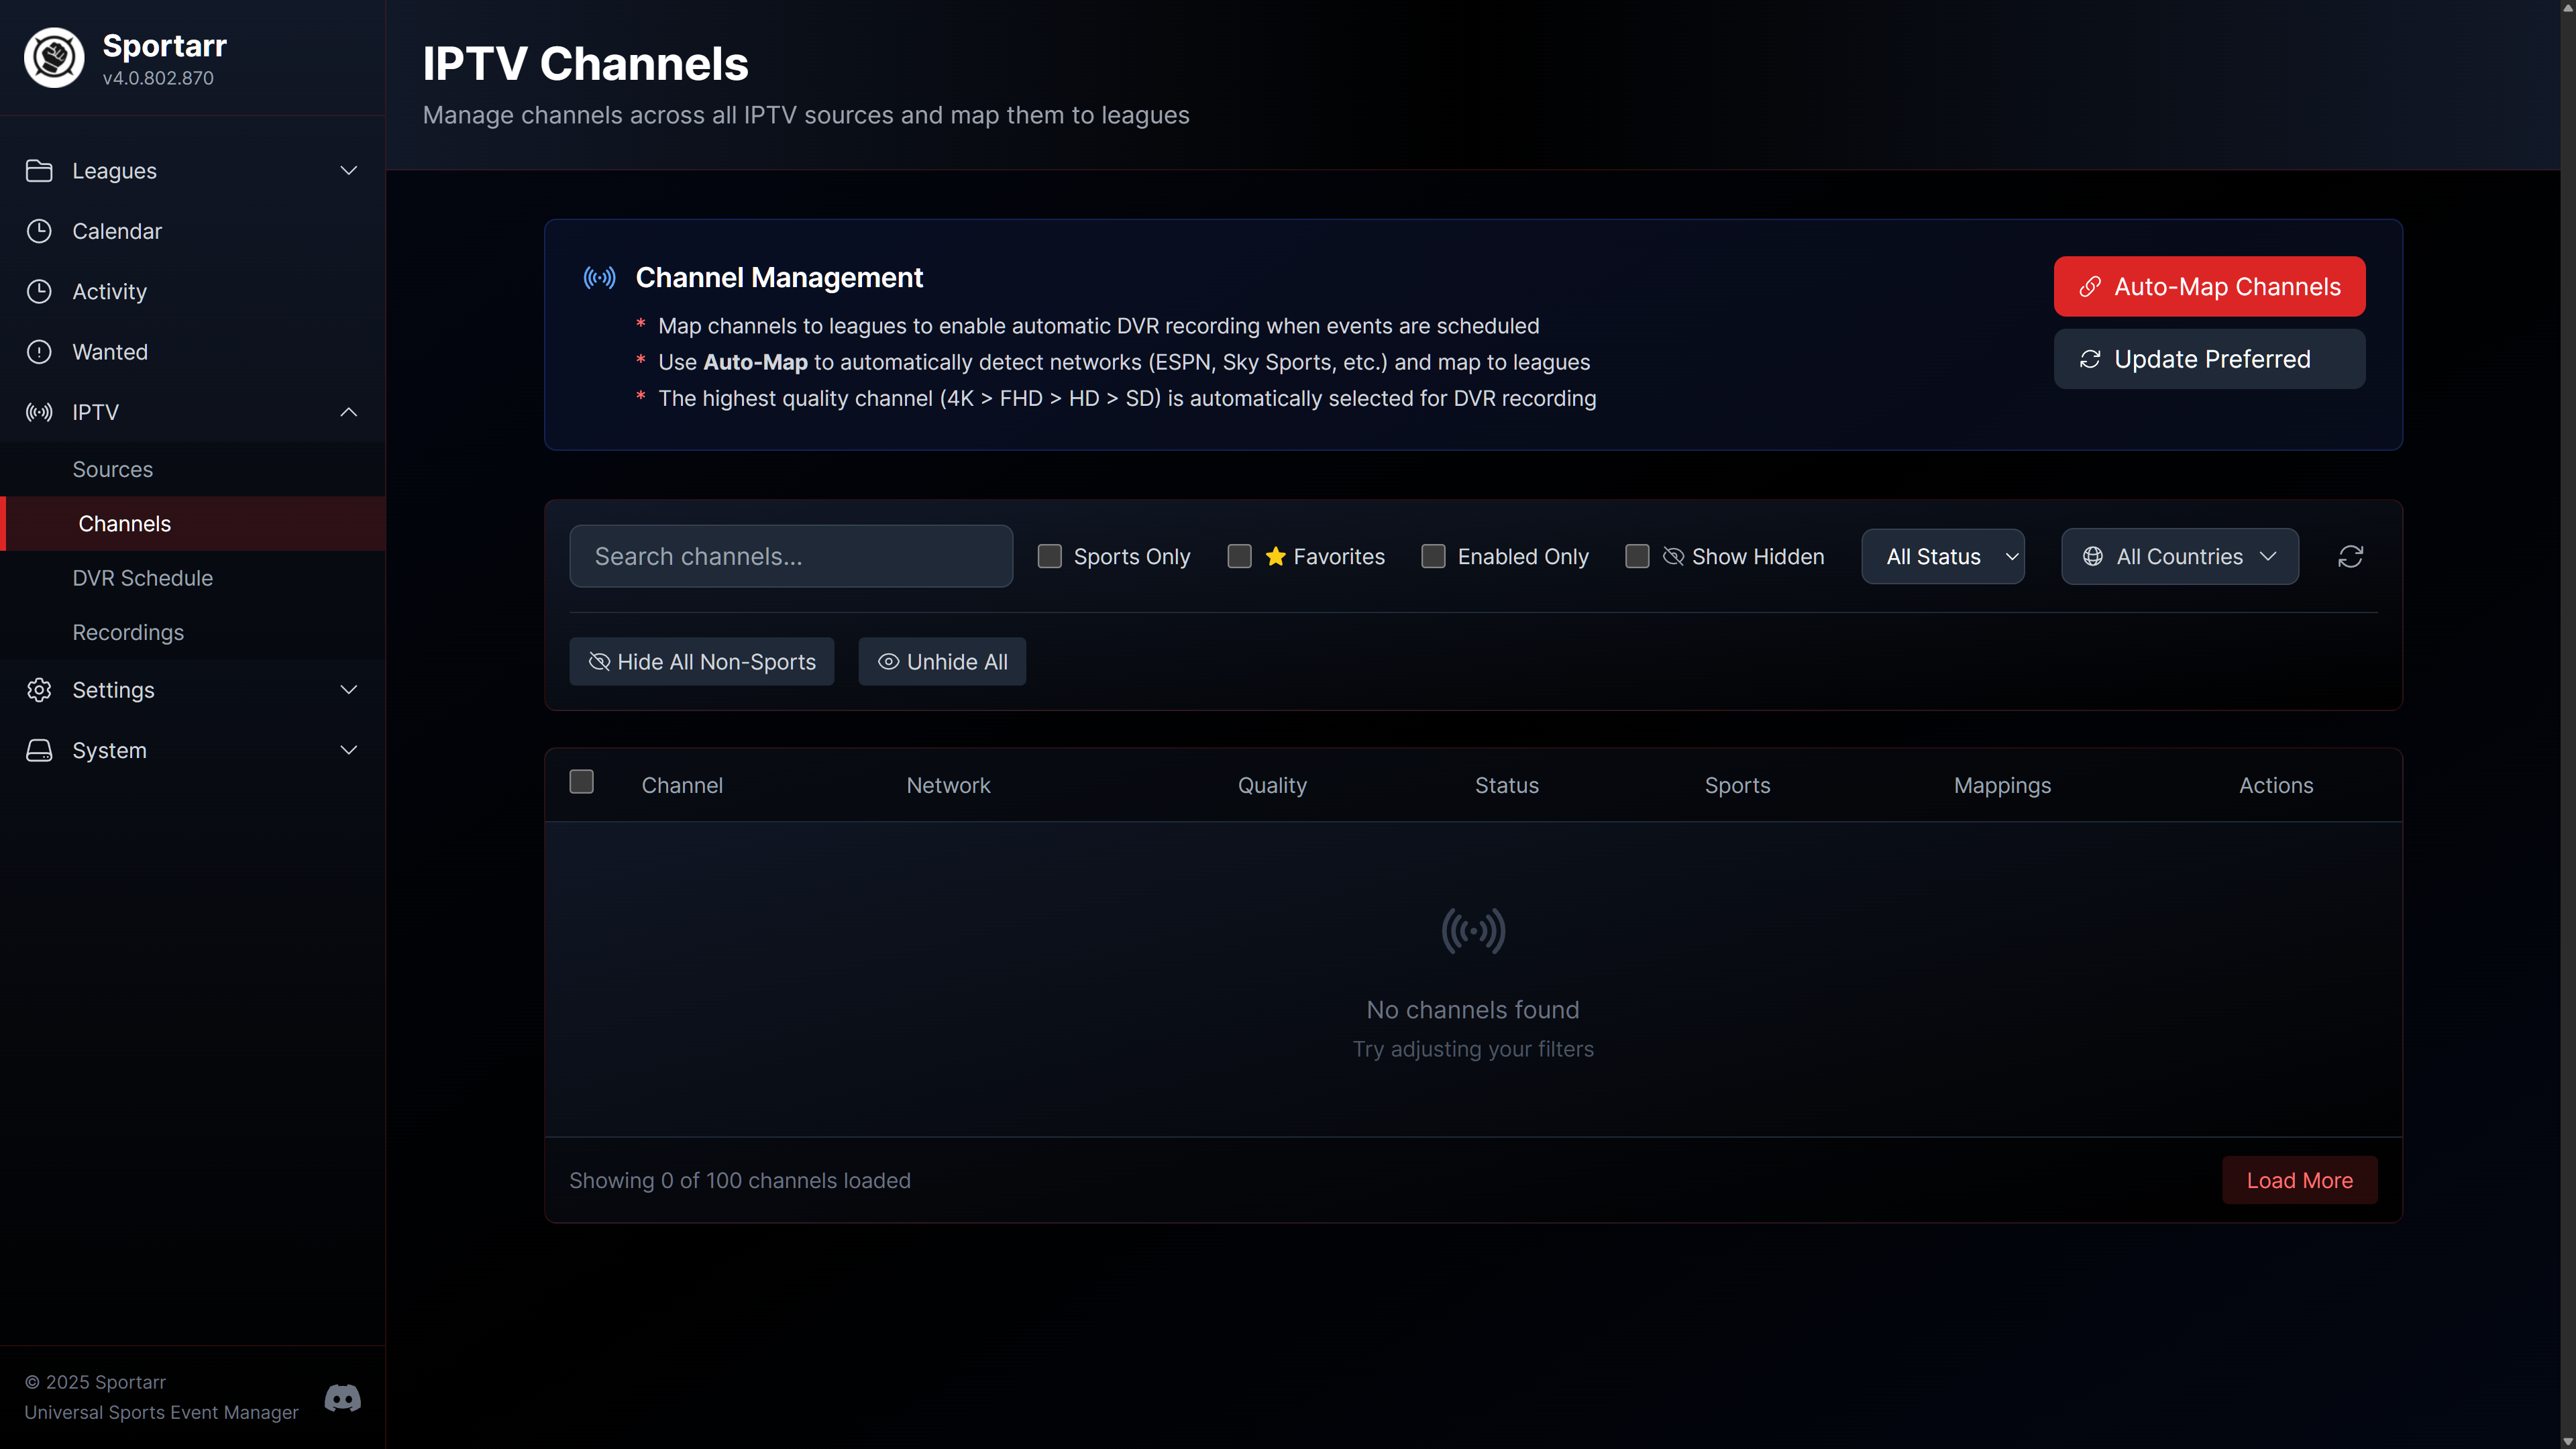Click the Activity clock icon

[39, 292]
